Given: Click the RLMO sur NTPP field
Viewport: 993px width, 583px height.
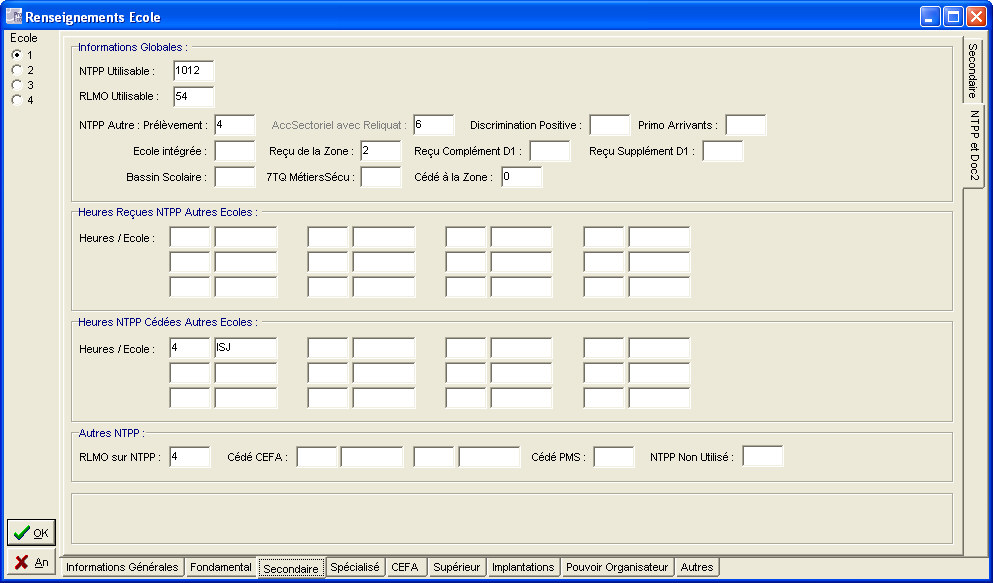Looking at the screenshot, I should [190, 457].
